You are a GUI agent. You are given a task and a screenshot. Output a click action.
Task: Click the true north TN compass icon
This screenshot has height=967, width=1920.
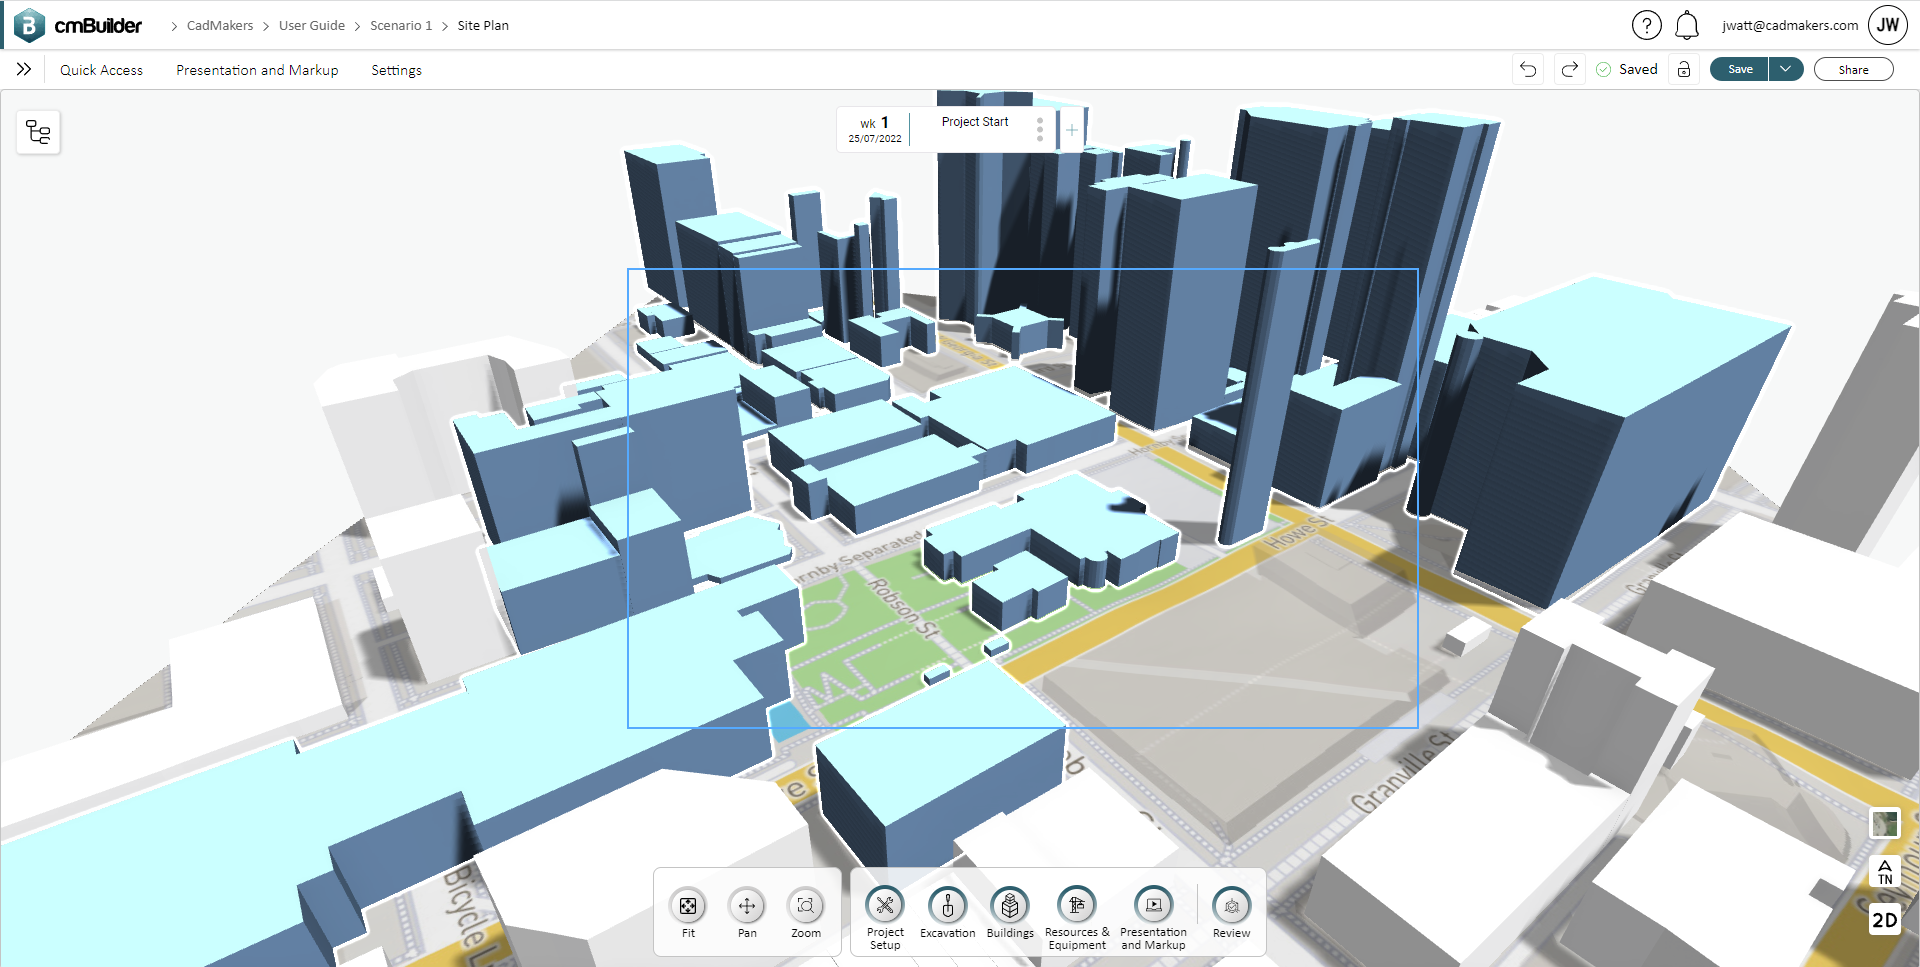(1885, 872)
